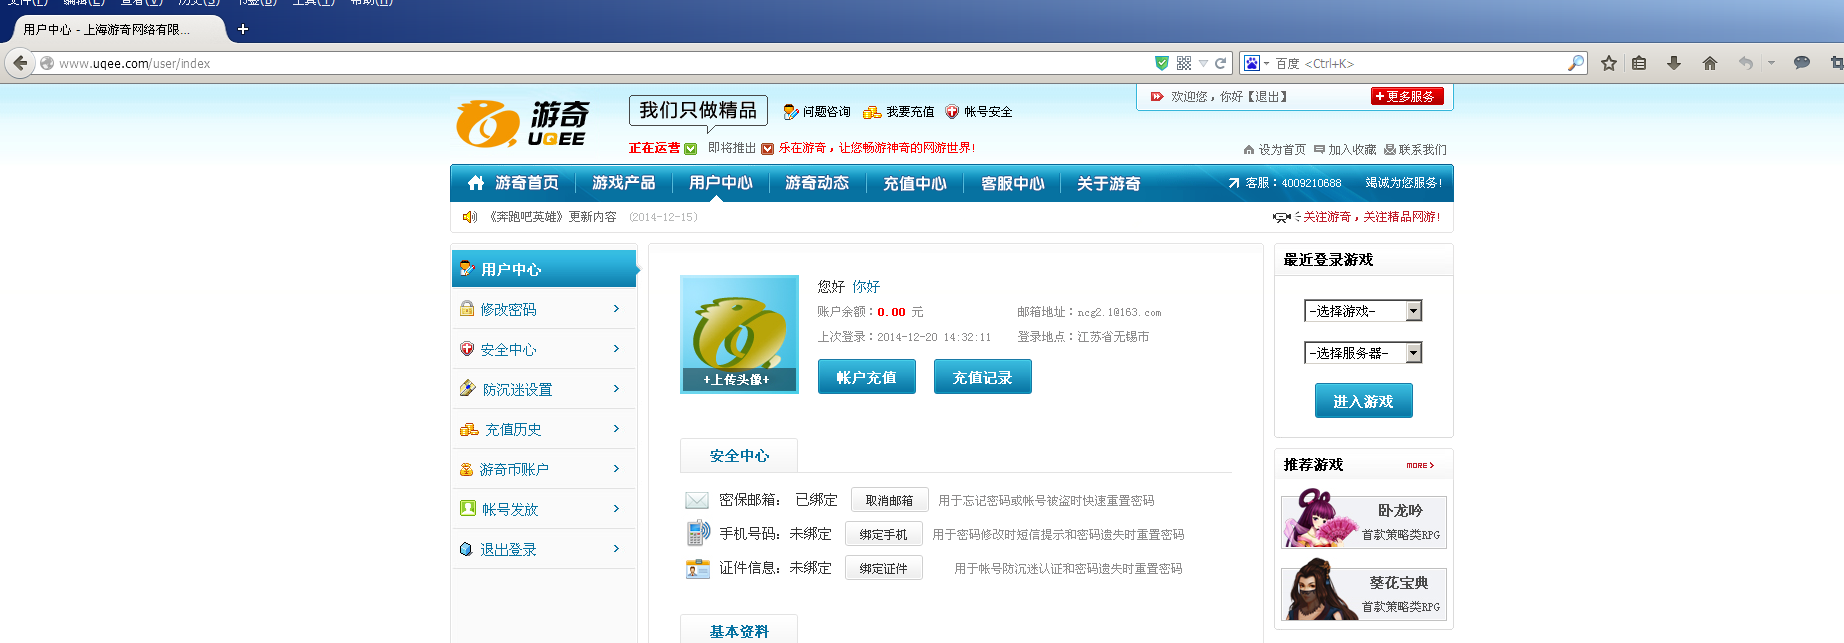Image resolution: width=1844 pixels, height=643 pixels.
Task: Click the browser back arrow button
Action: [x=20, y=63]
